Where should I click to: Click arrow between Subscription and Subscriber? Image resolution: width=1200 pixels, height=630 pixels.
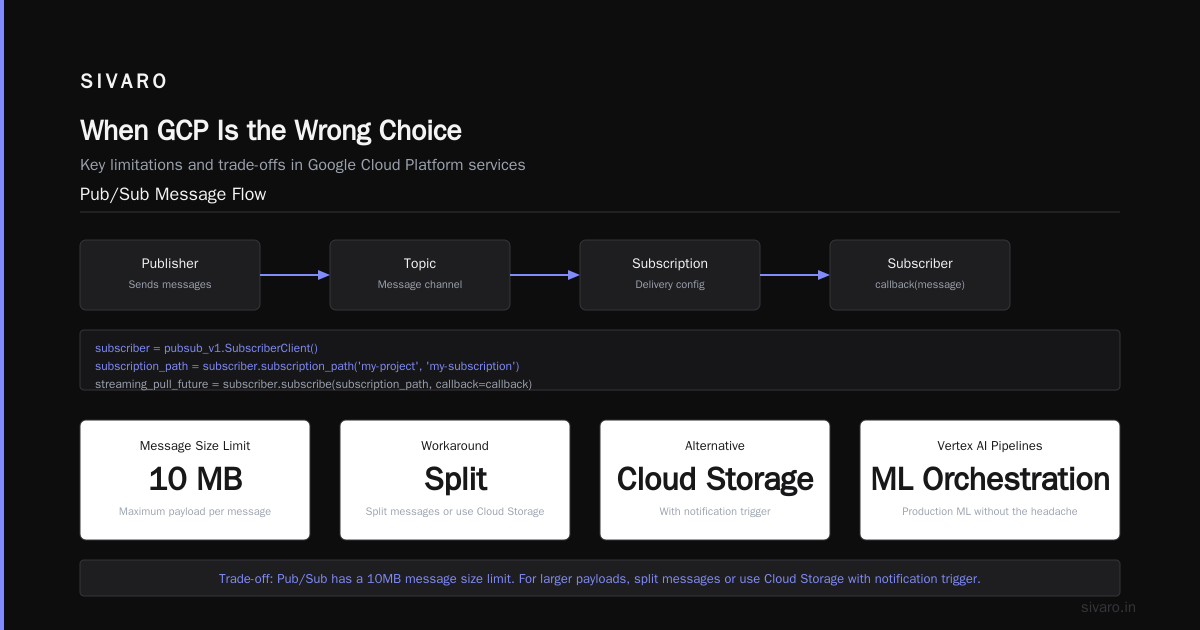pyautogui.click(x=795, y=275)
